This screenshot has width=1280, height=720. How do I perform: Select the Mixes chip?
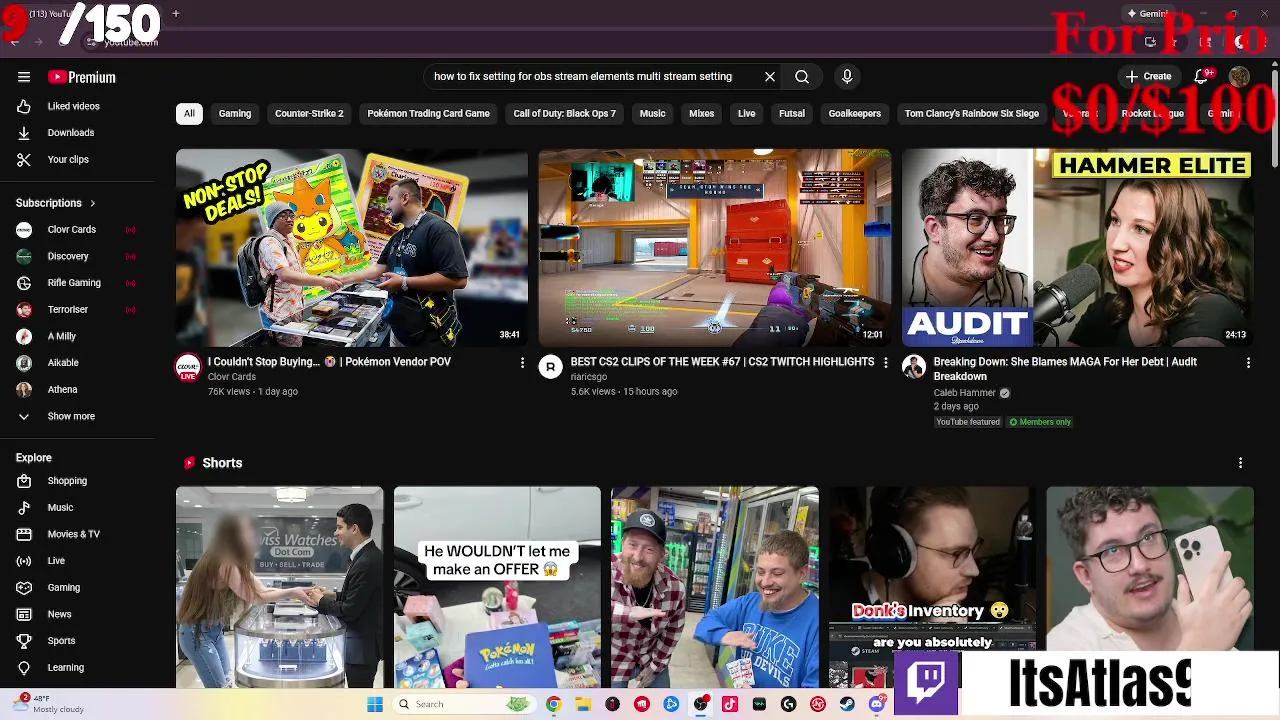701,113
